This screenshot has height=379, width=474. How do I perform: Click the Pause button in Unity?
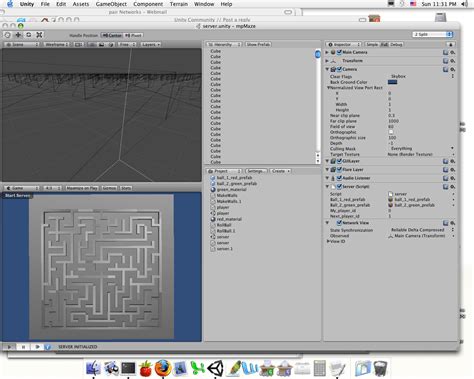click(x=23, y=347)
